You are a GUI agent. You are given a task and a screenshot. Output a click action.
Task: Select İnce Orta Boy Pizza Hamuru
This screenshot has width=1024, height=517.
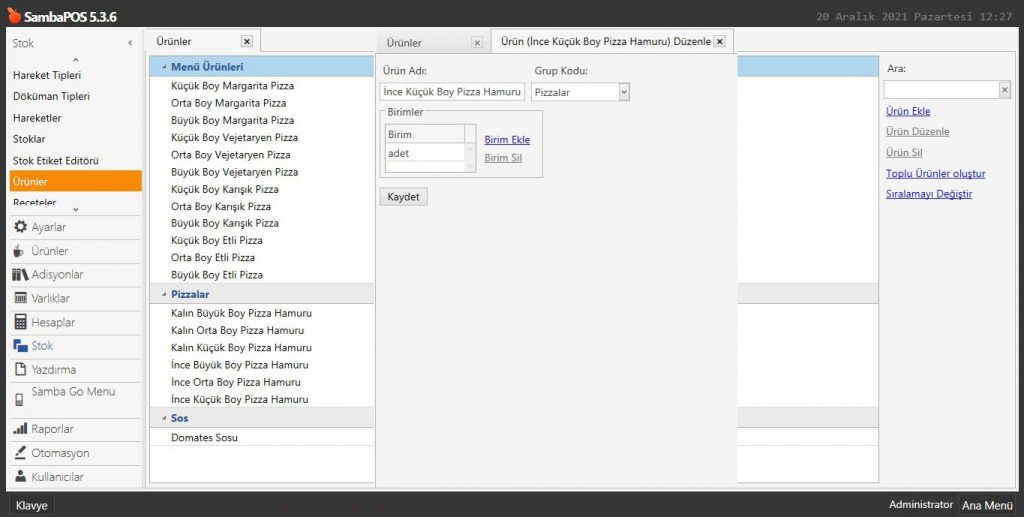pyautogui.click(x=236, y=383)
